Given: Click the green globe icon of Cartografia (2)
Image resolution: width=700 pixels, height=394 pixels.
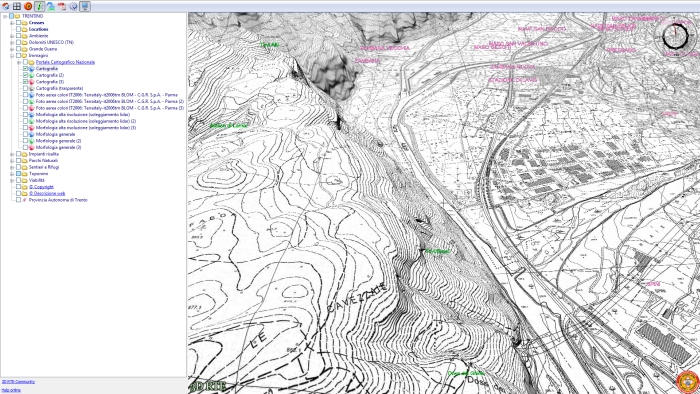Looking at the screenshot, I should pos(32,75).
